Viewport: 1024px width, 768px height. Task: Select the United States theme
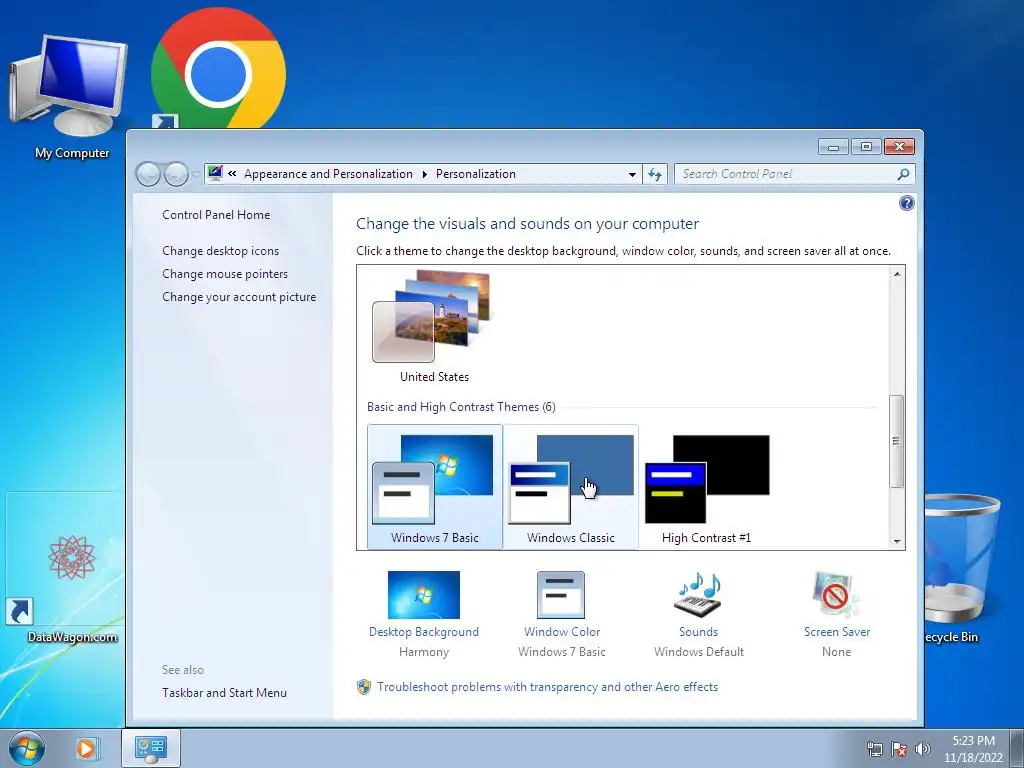click(434, 327)
